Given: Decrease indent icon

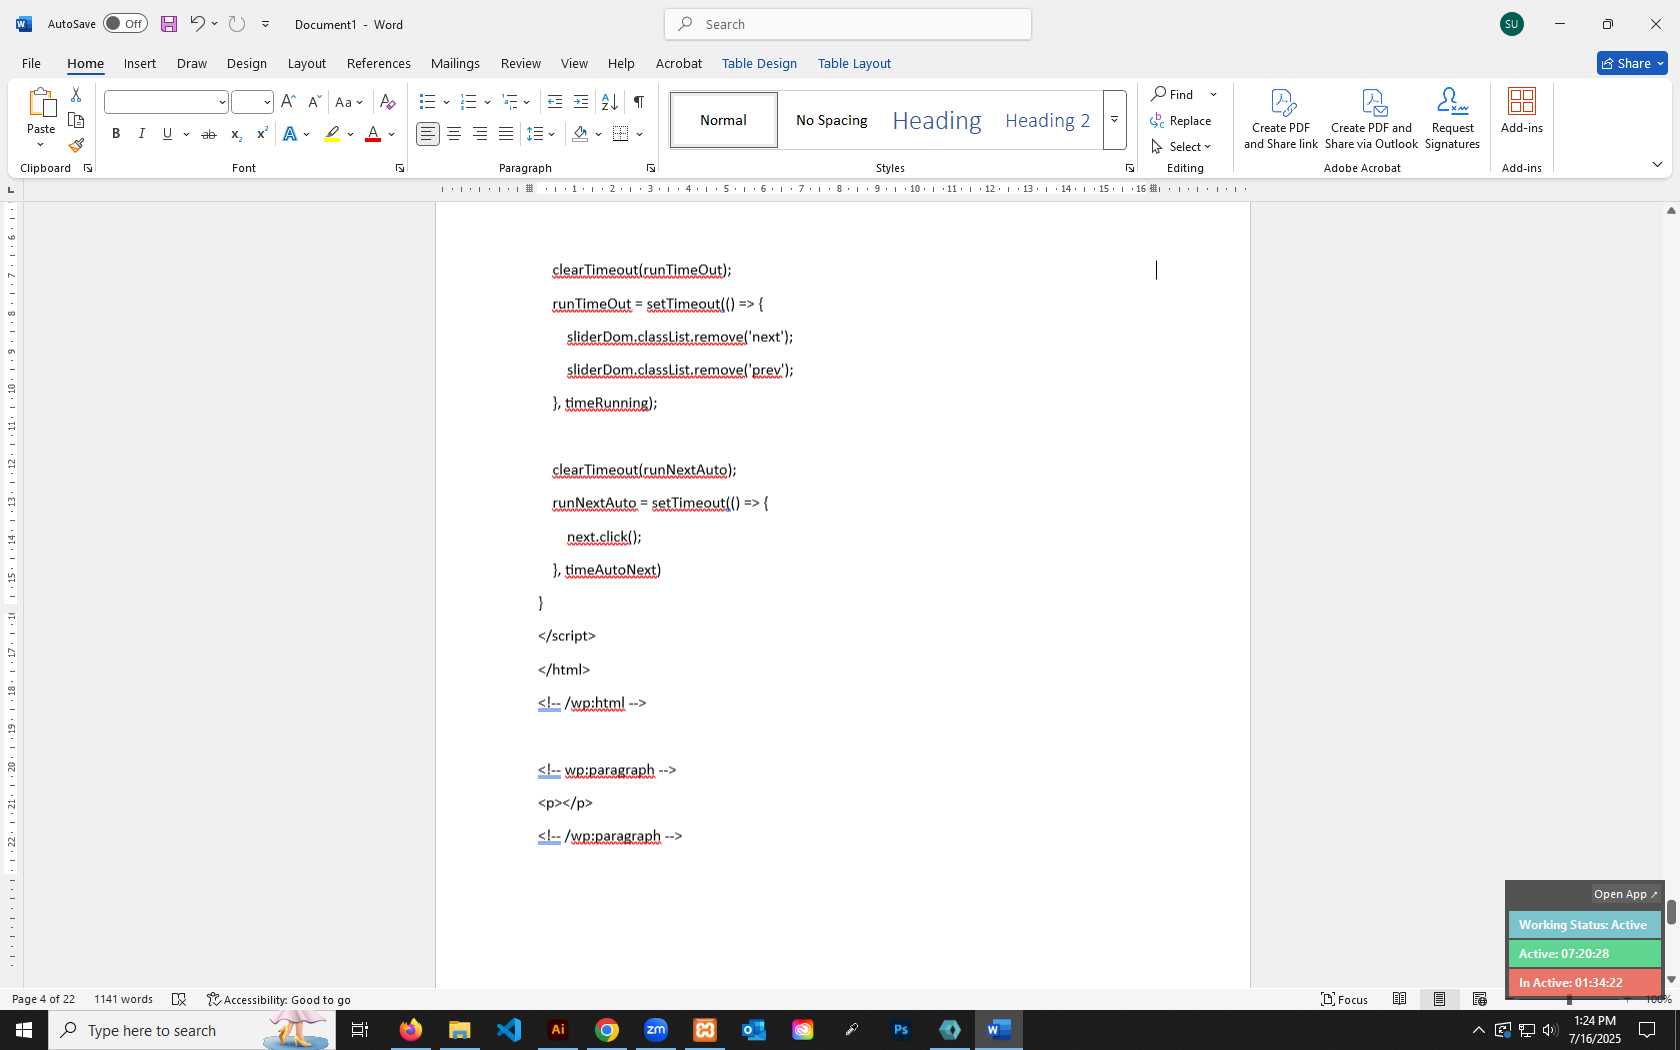Looking at the screenshot, I should pyautogui.click(x=555, y=102).
